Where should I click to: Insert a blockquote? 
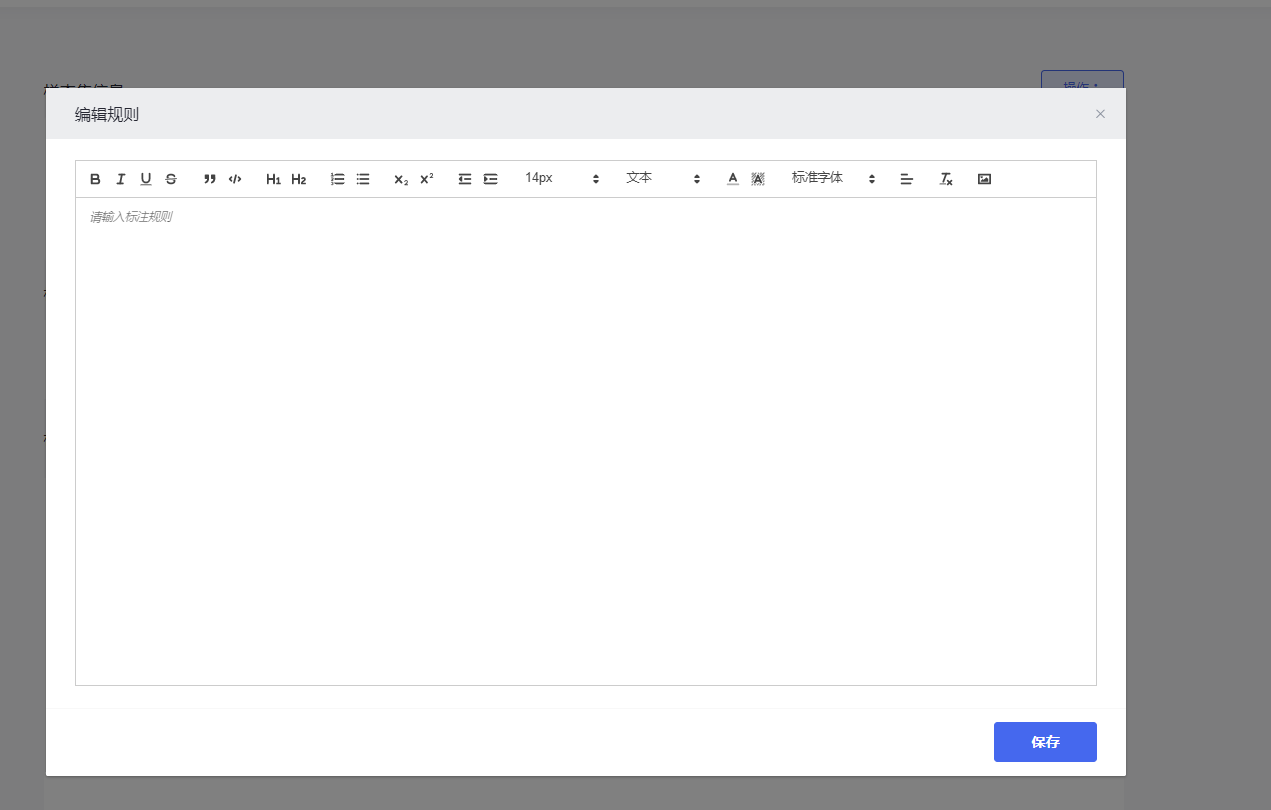tap(210, 179)
